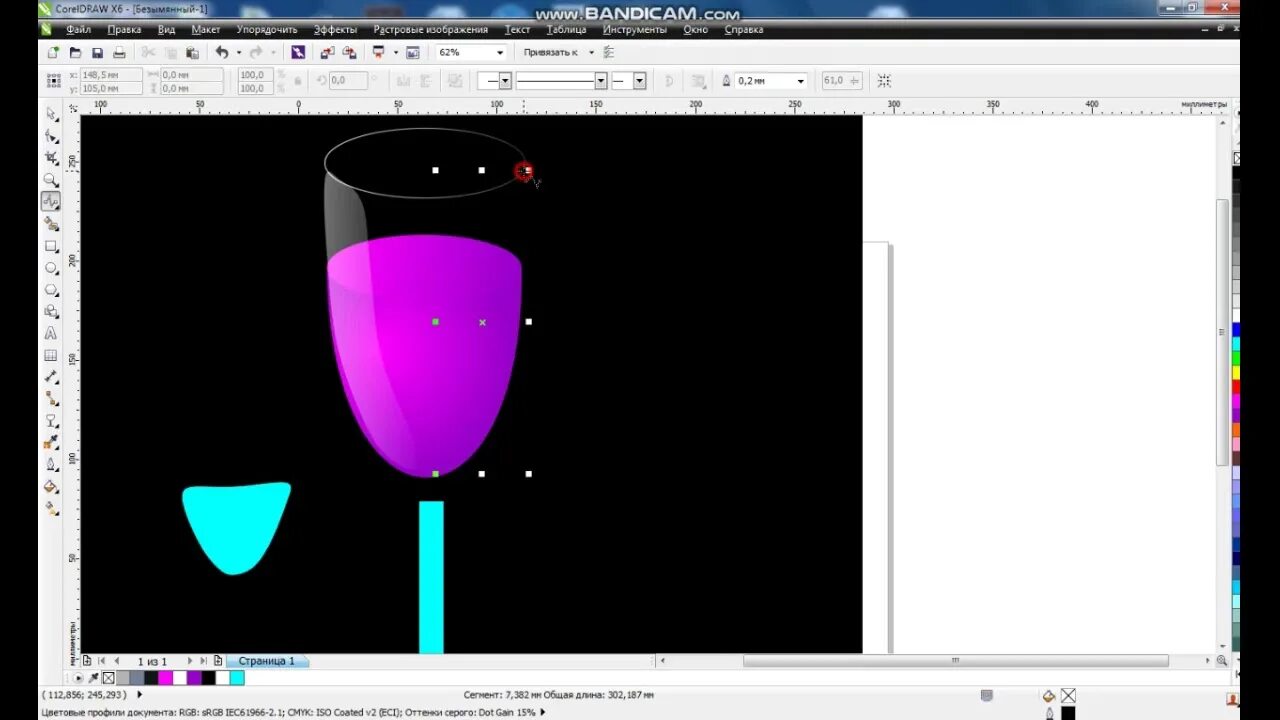Screen dimensions: 1280x720
Task: Open the zoom level 62% dropdown
Action: coord(499,52)
